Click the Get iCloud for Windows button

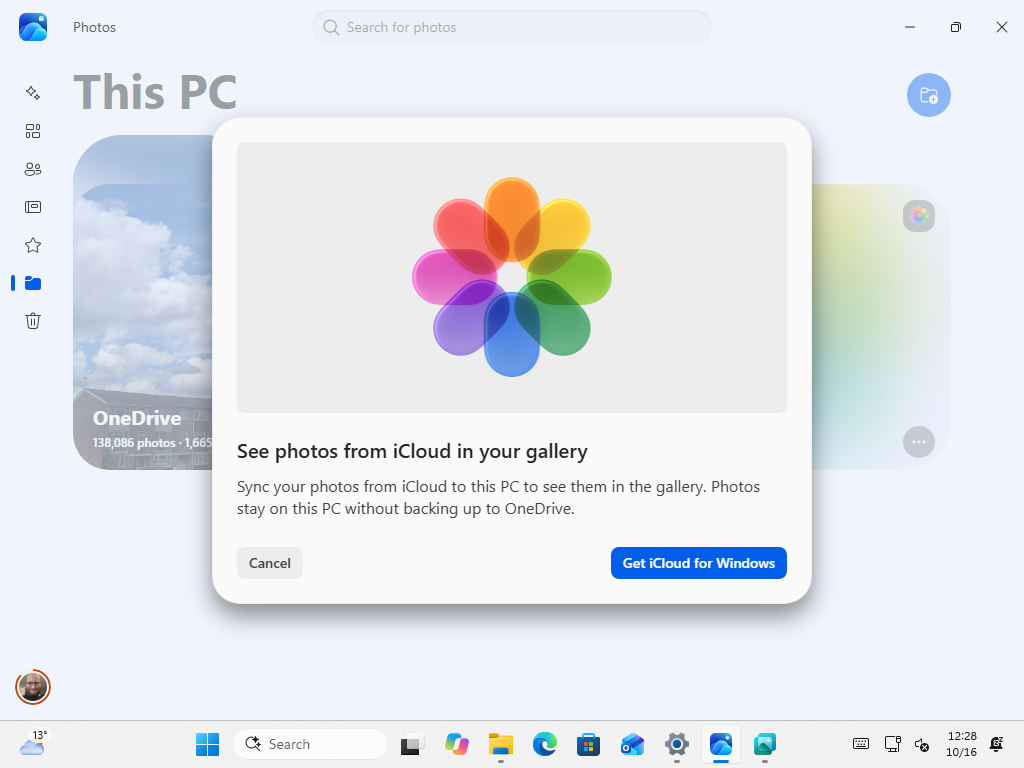click(x=698, y=563)
